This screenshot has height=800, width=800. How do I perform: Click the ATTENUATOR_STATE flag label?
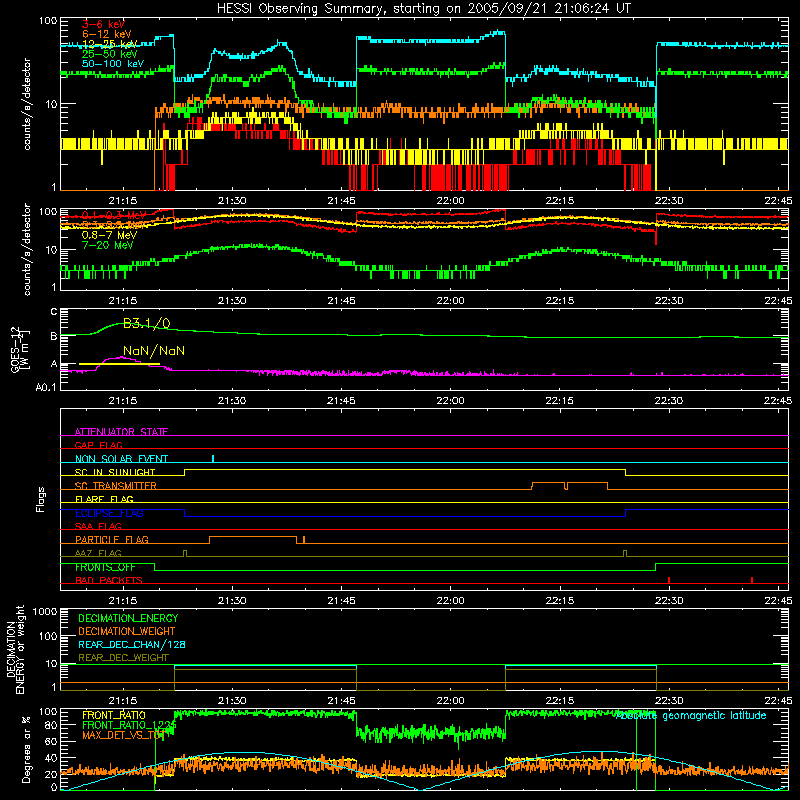click(x=121, y=432)
